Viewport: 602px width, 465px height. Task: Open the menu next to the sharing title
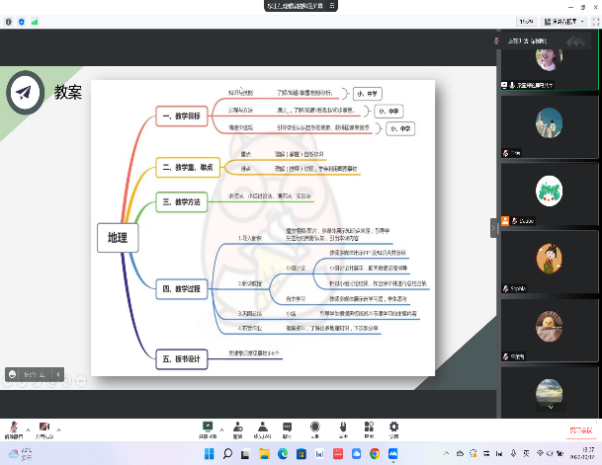pos(331,6)
